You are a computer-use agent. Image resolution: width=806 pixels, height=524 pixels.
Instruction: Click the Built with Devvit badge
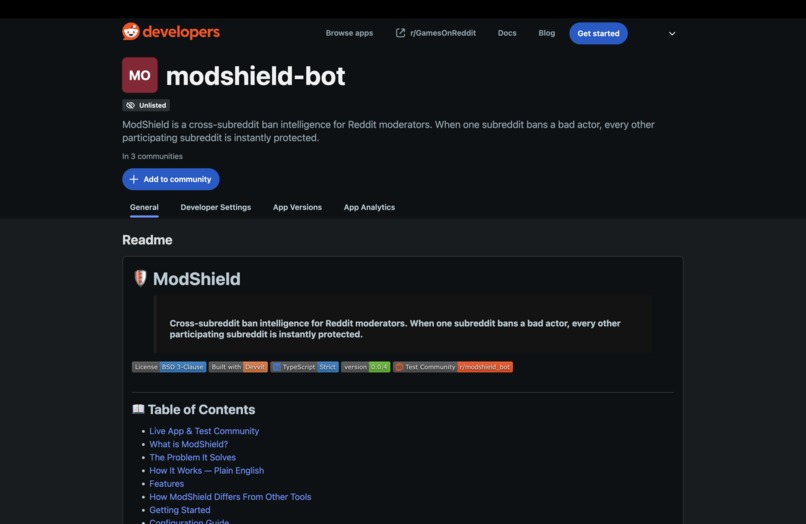(238, 367)
